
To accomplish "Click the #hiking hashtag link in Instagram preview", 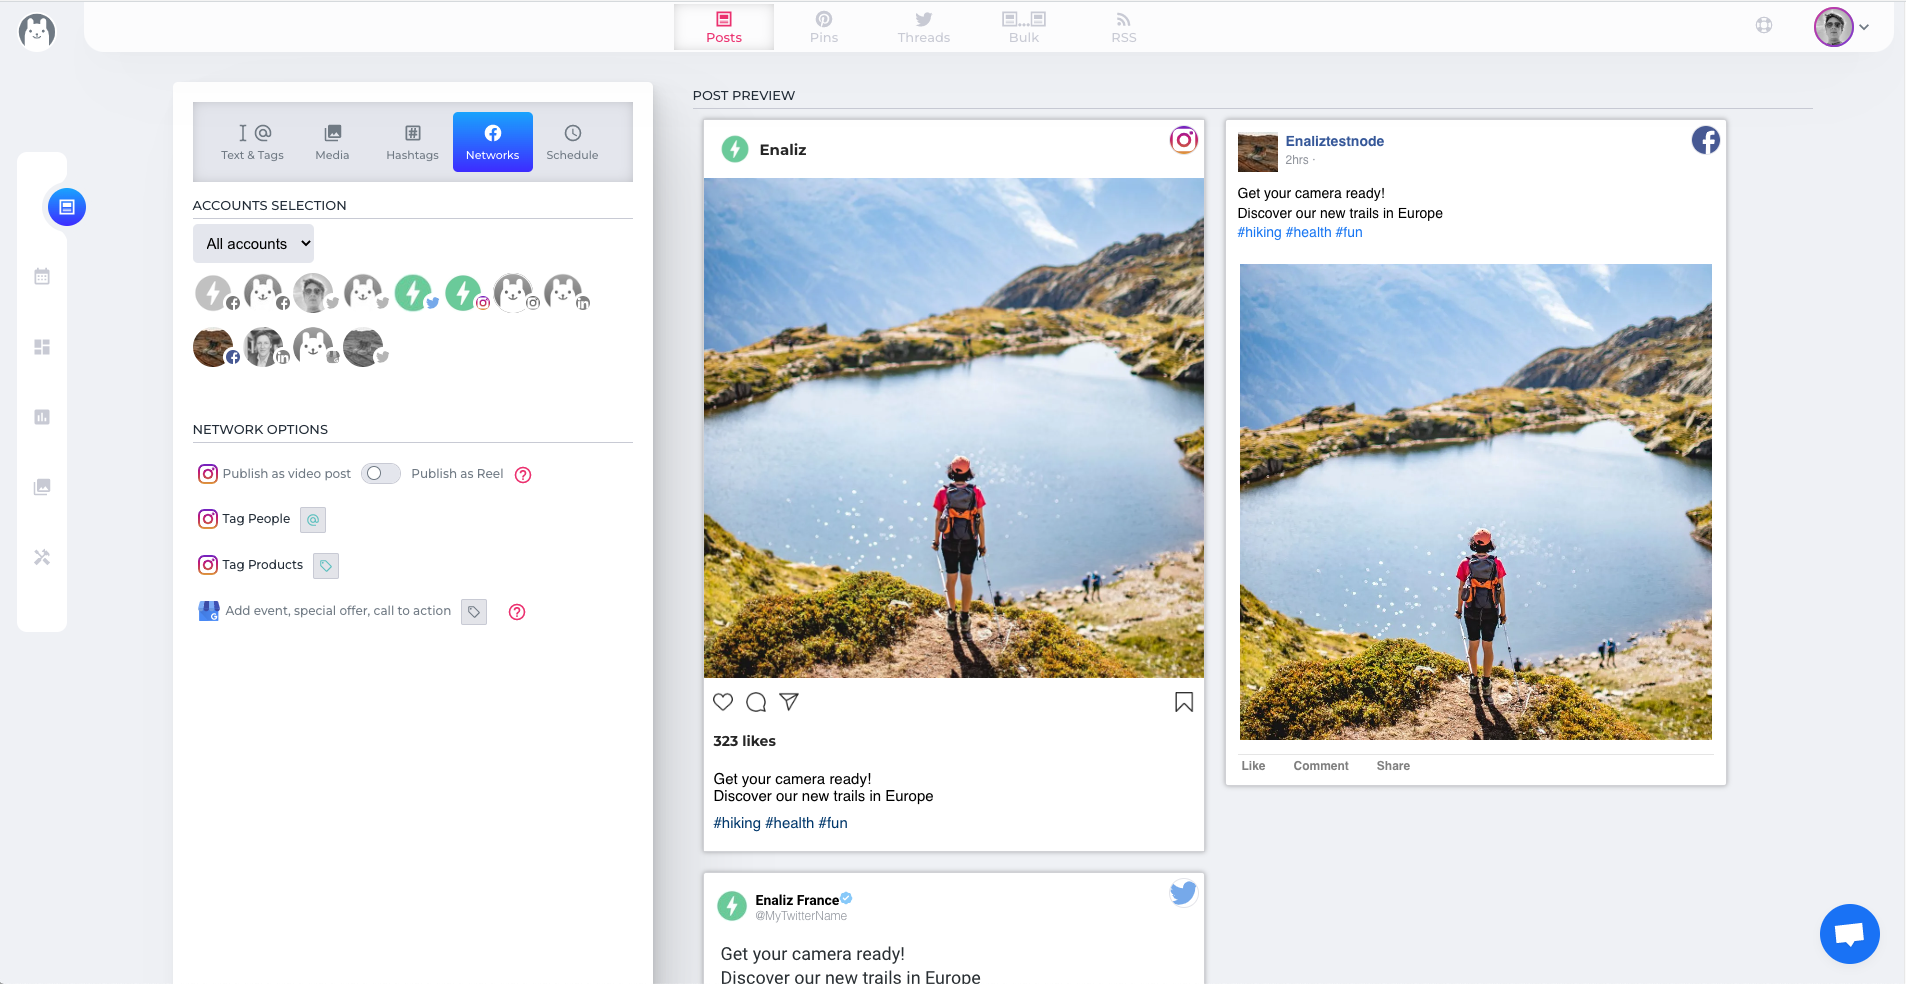I will (737, 822).
